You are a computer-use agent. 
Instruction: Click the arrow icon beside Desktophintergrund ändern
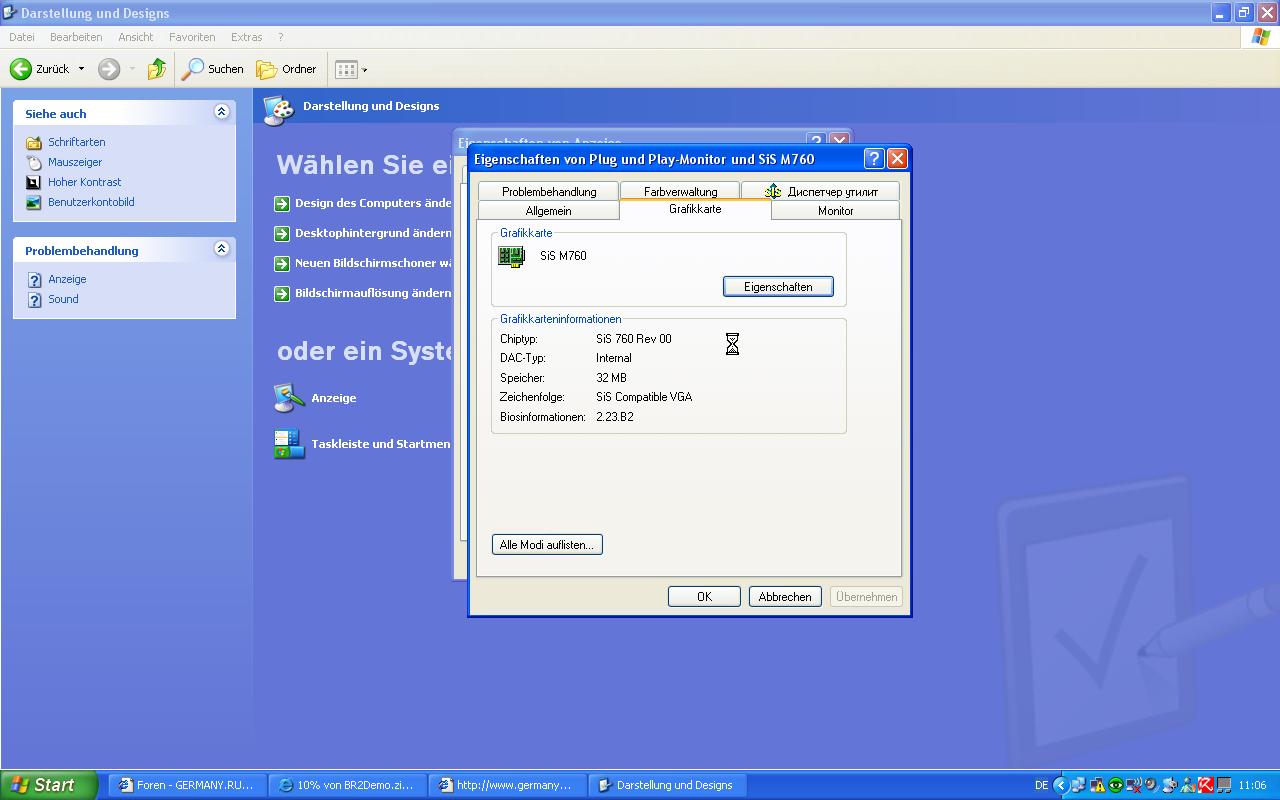click(x=282, y=233)
